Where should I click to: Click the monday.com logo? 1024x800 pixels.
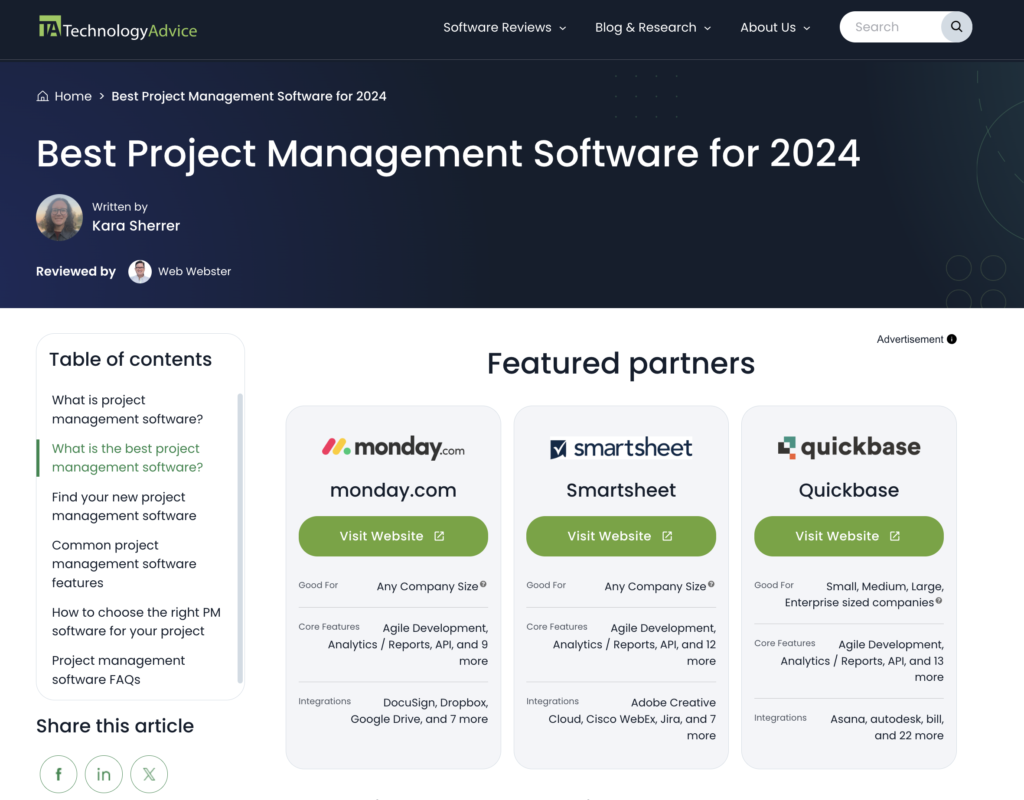(393, 447)
